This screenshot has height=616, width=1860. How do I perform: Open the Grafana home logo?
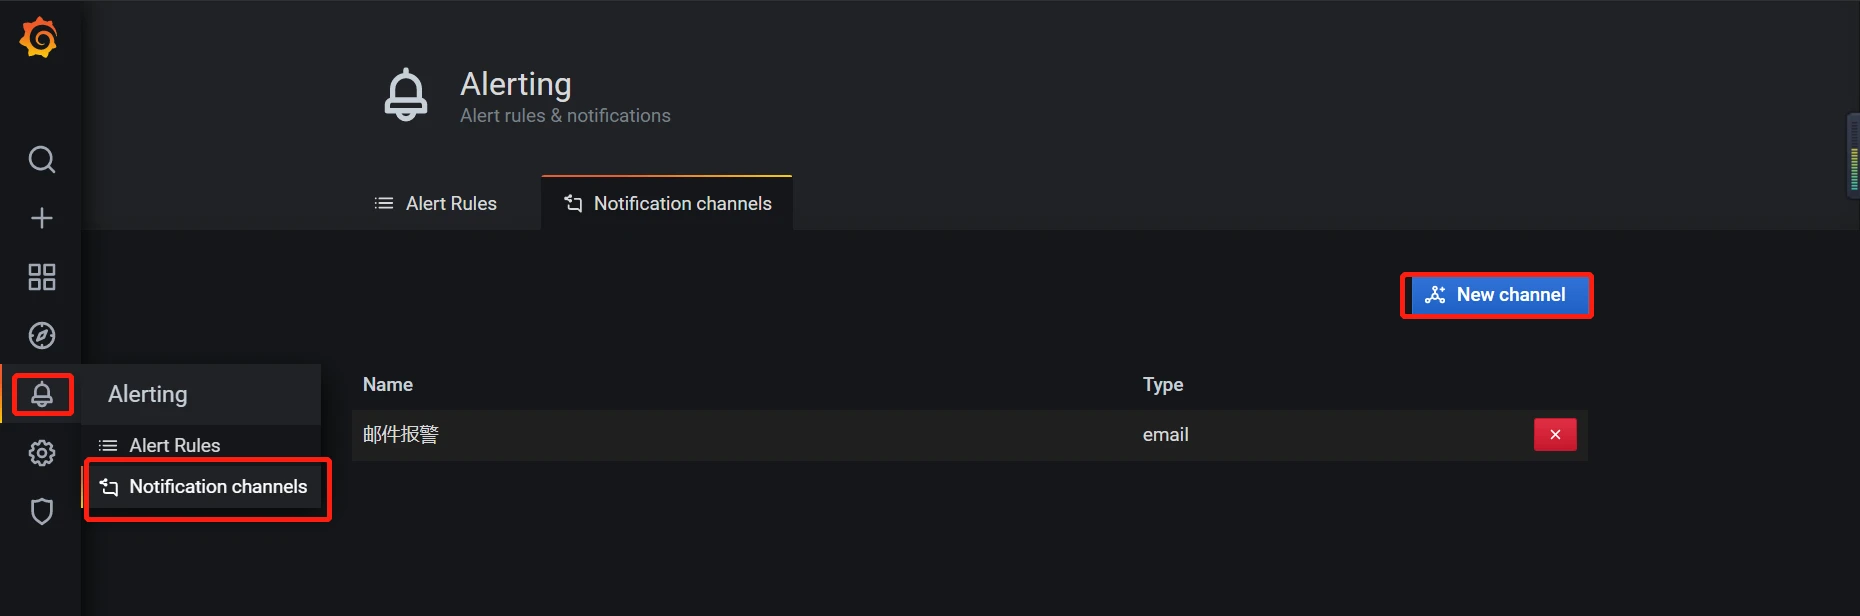[x=39, y=38]
